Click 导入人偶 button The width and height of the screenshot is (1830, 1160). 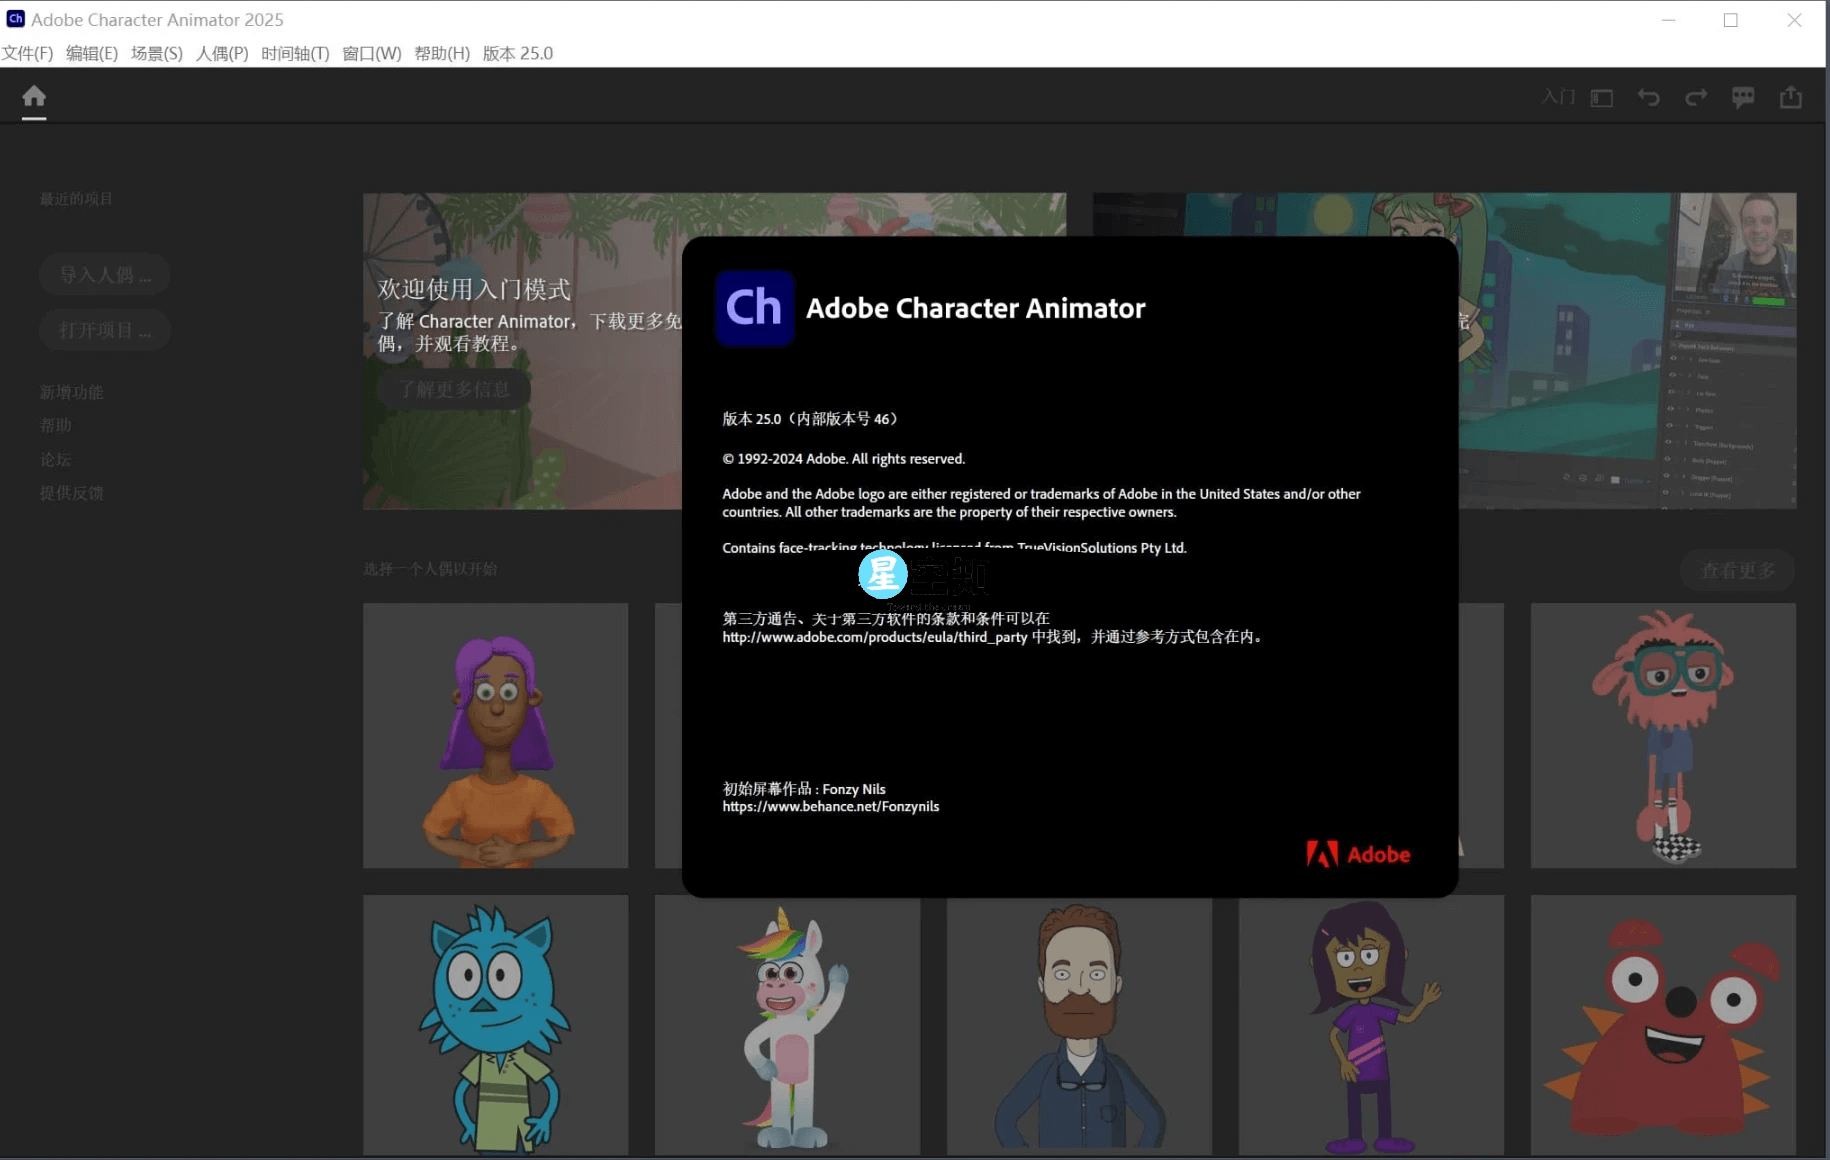click(104, 274)
